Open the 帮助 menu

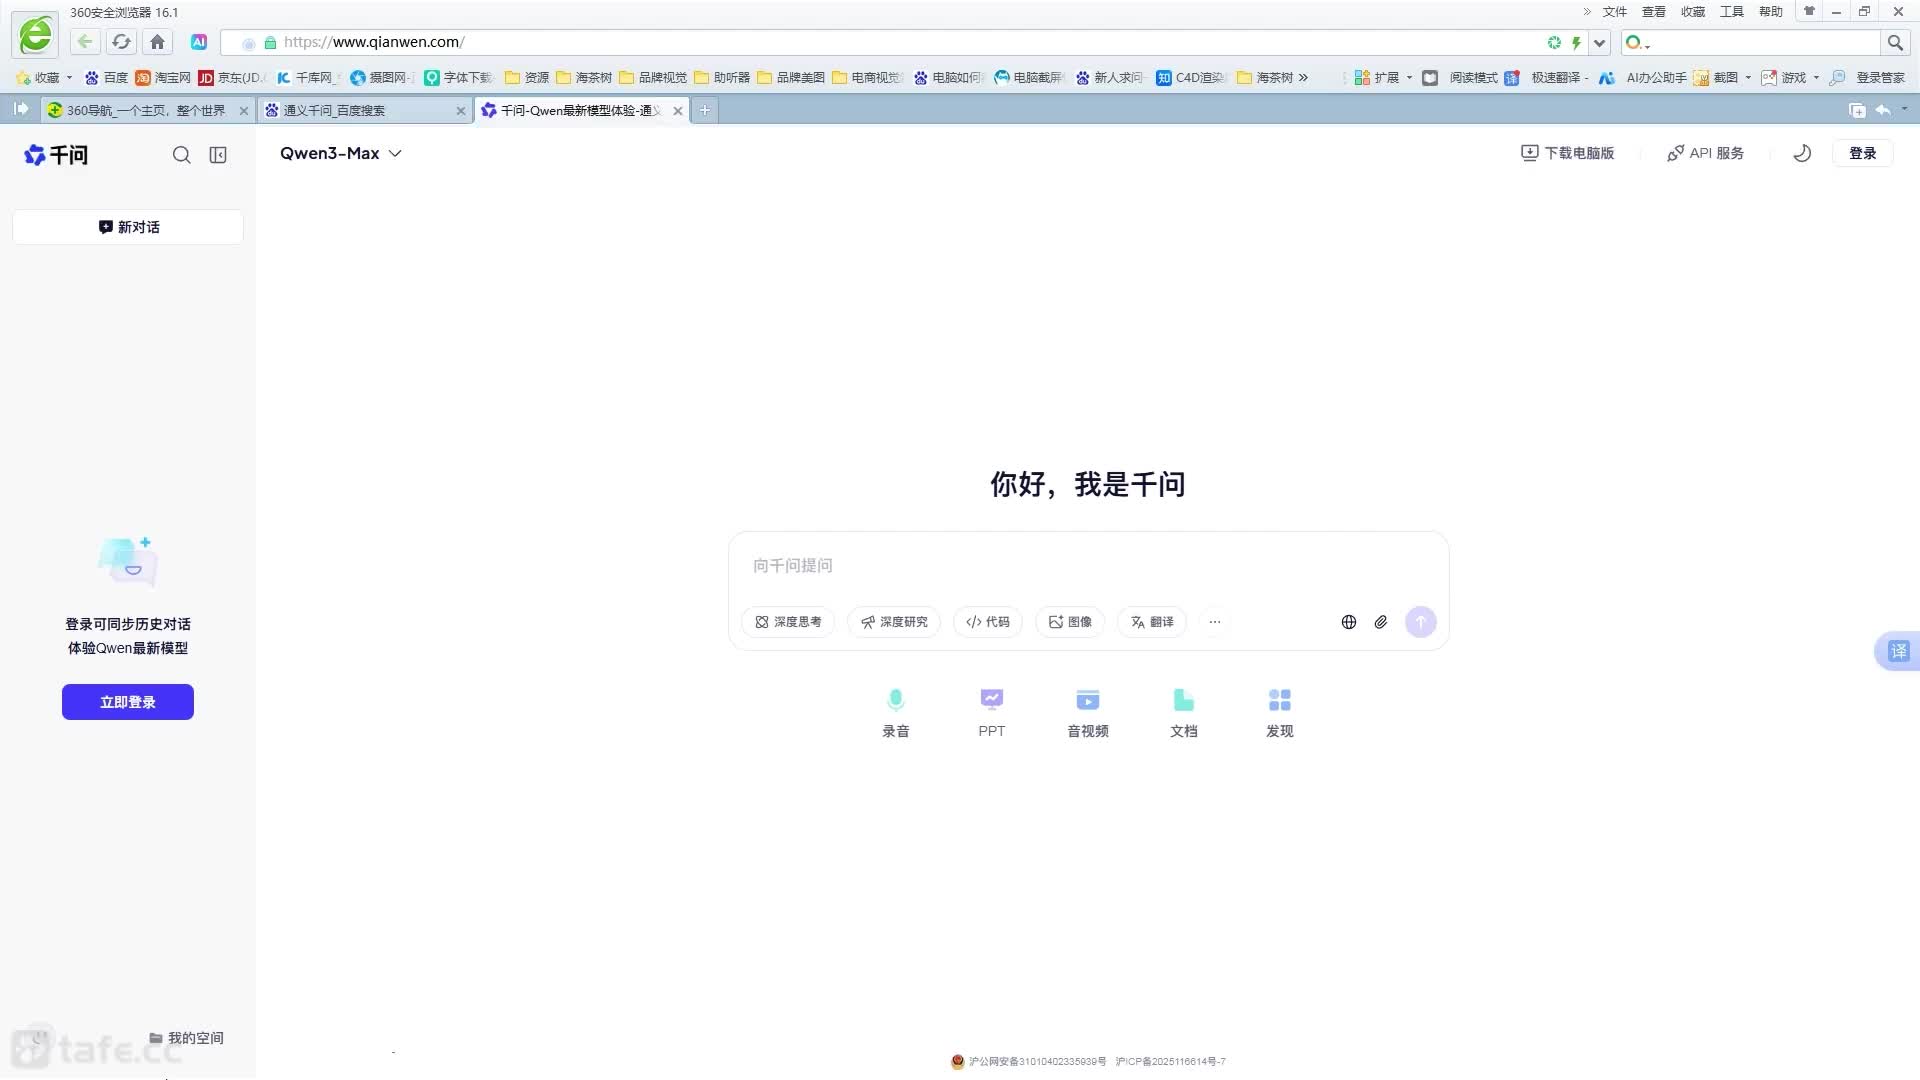pos(1771,12)
